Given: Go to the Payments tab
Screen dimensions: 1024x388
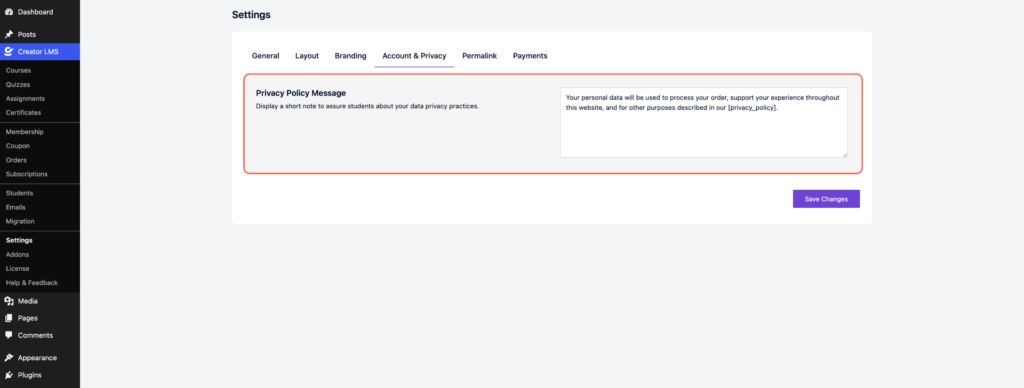Looking at the screenshot, I should [530, 56].
